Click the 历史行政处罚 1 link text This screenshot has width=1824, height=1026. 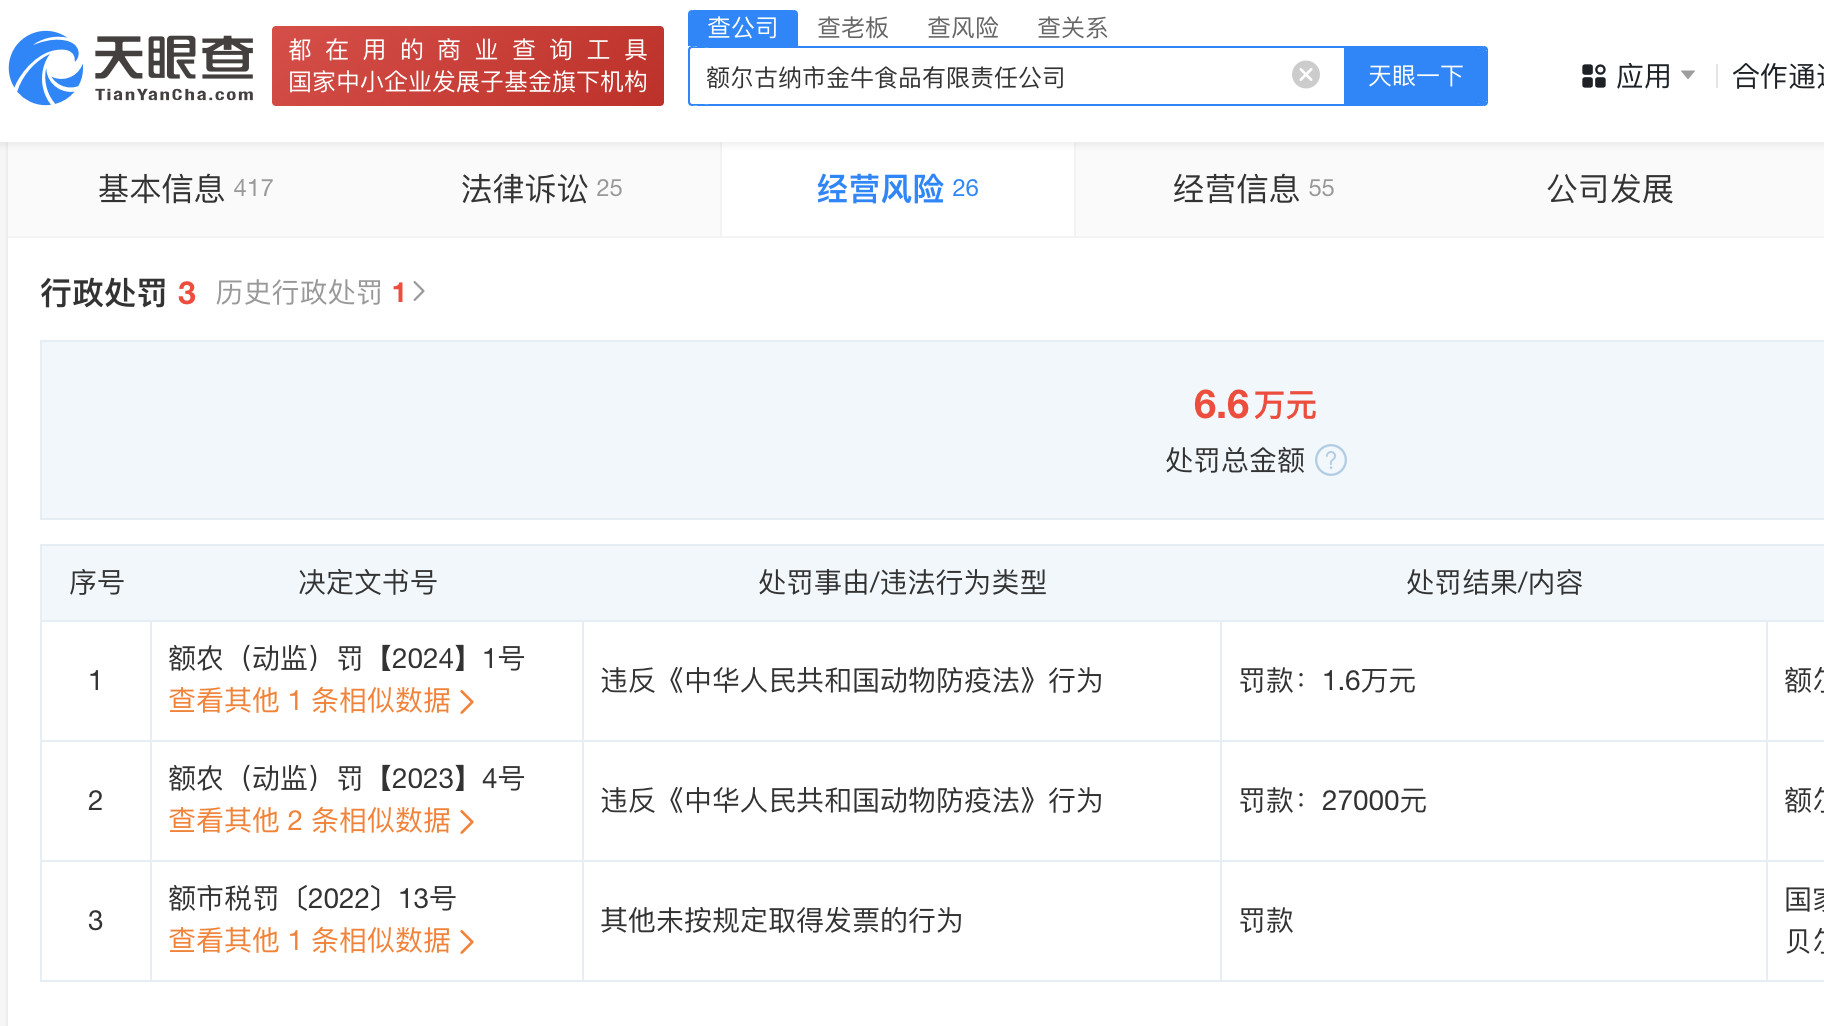click(311, 292)
